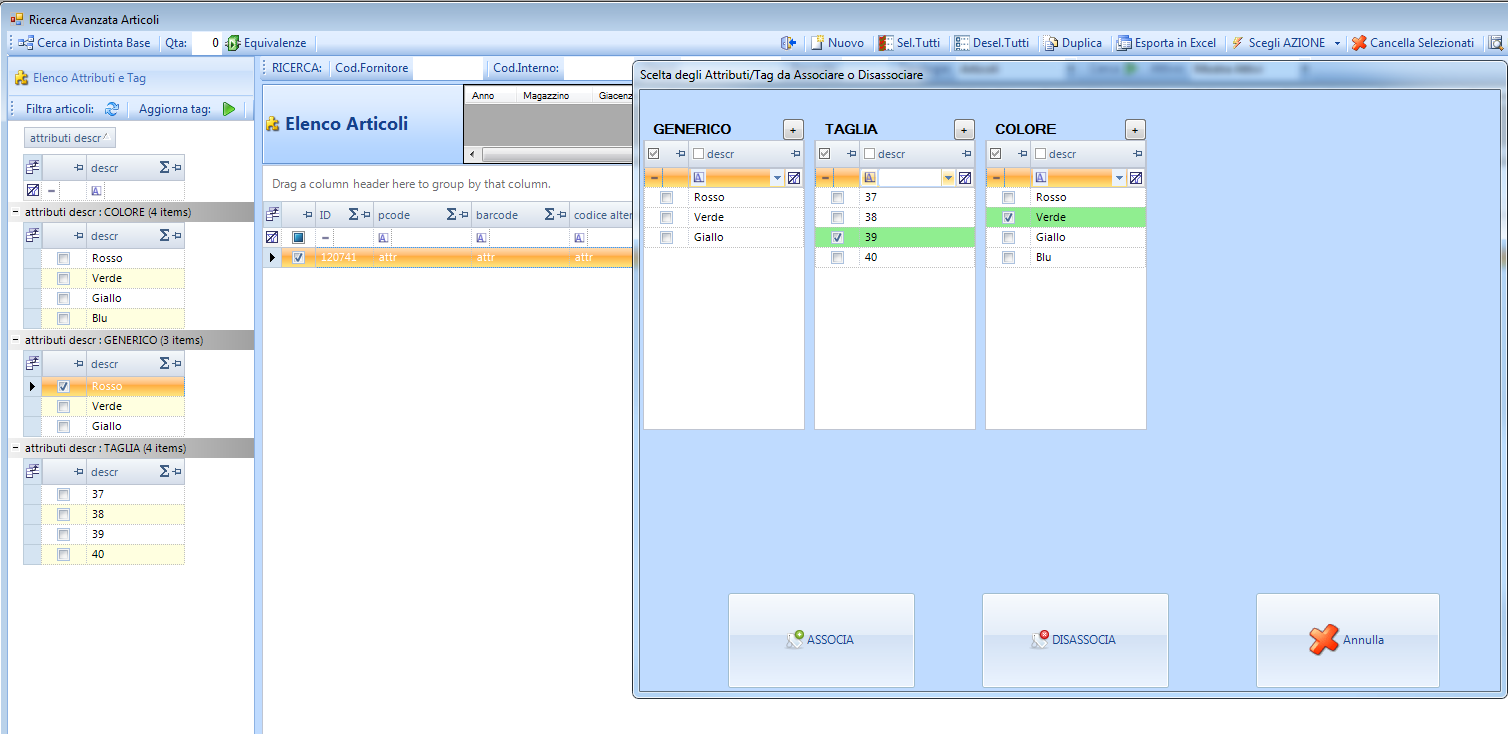Collapse the COLORE (4 items) group
Image resolution: width=1508 pixels, height=734 pixels.
click(15, 212)
